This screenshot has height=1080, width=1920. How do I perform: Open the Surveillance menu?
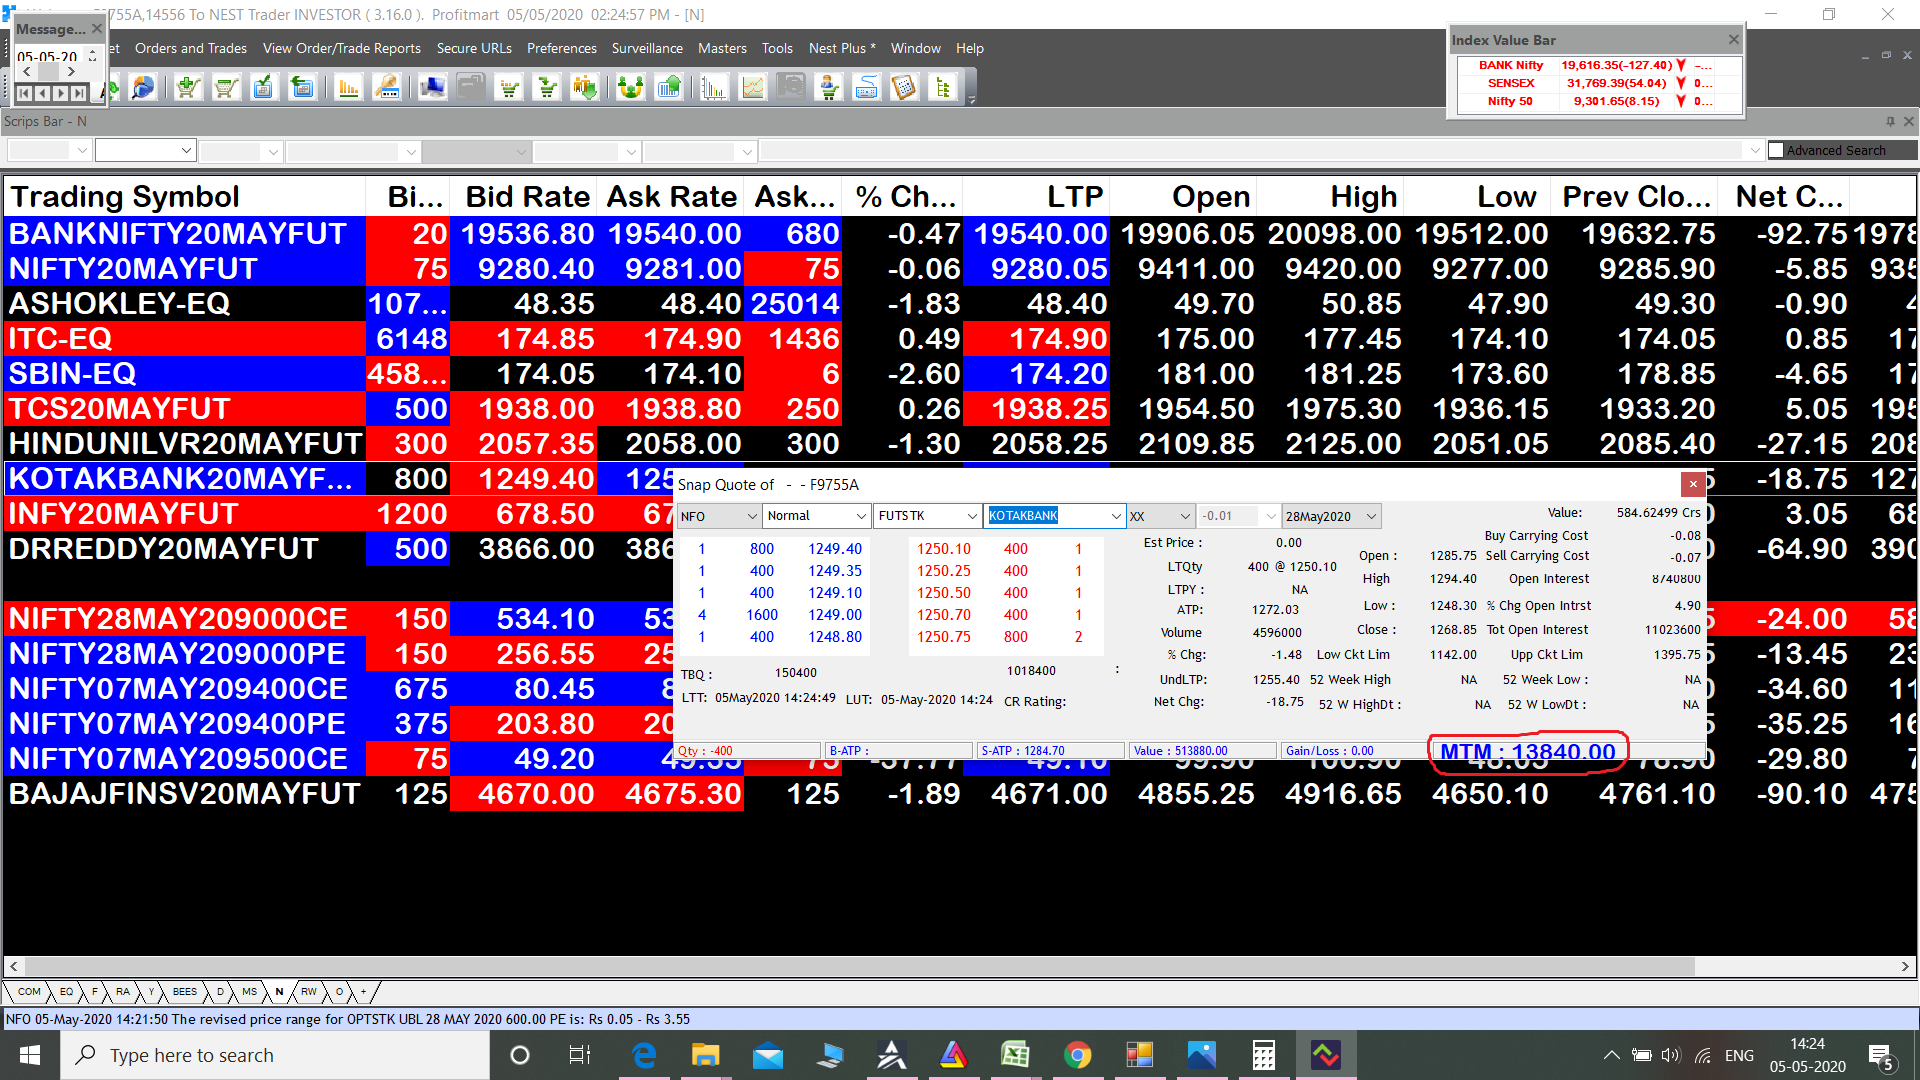(647, 48)
